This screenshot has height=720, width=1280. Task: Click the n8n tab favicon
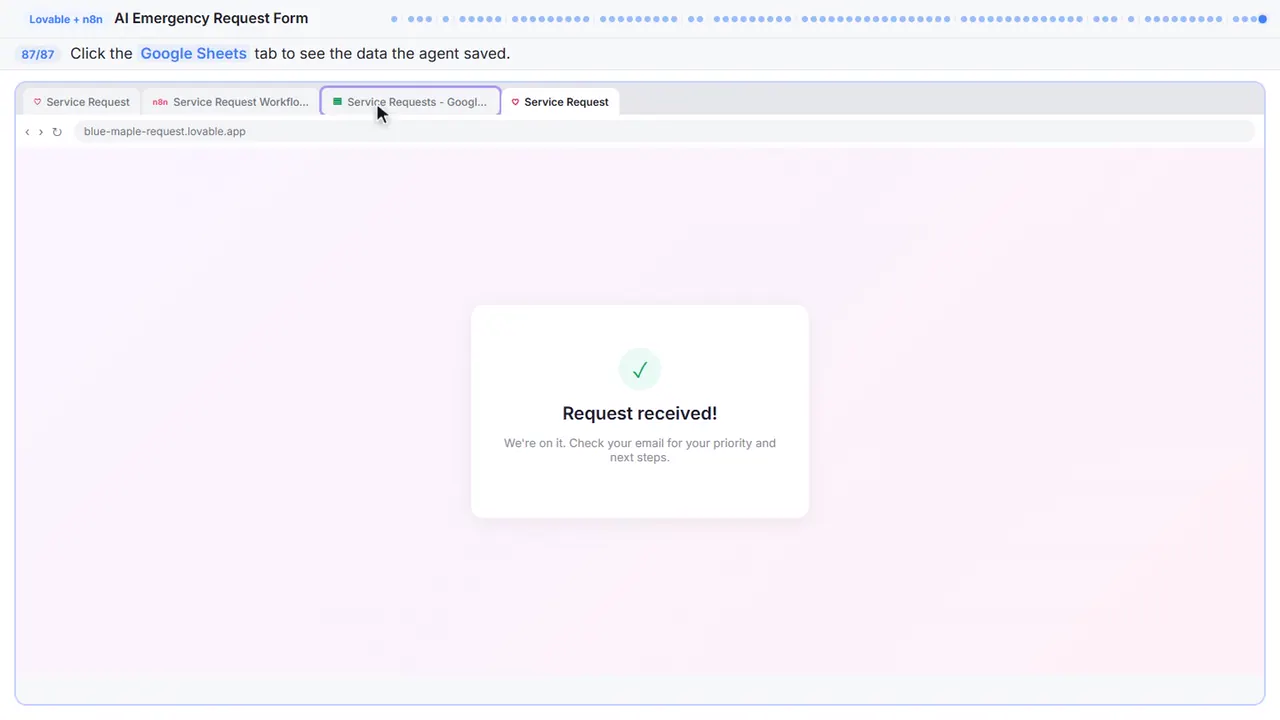click(160, 102)
